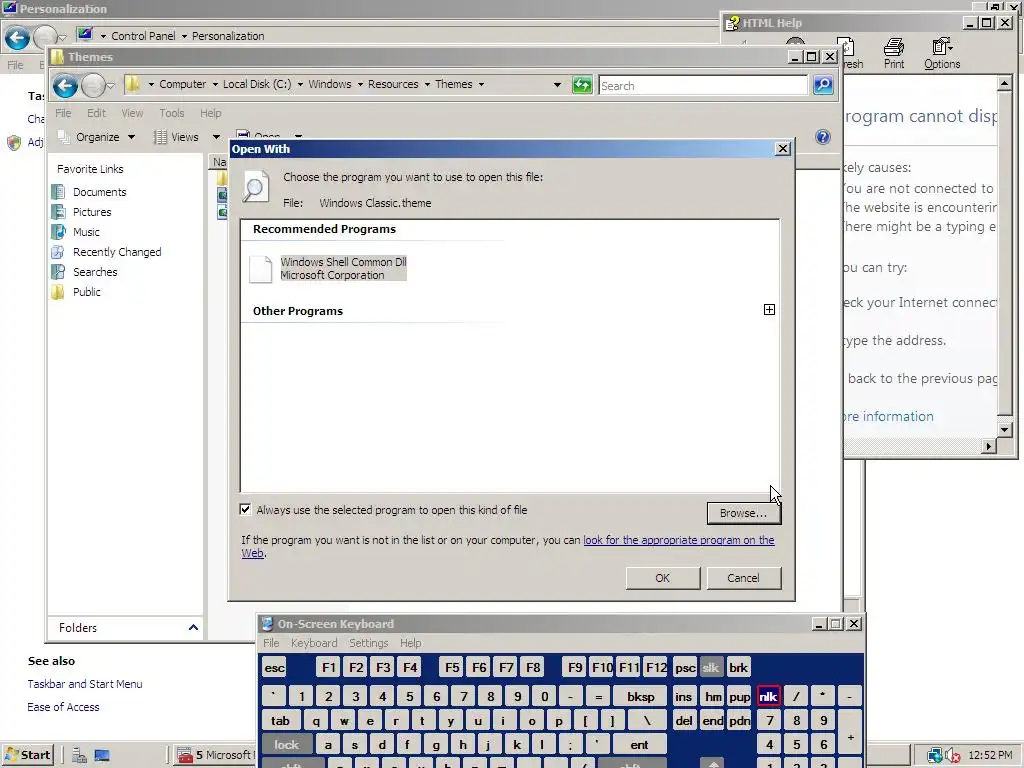This screenshot has width=1024, height=768.
Task: Click horizontal scroll right arrow in HTML Help
Action: tap(989, 446)
